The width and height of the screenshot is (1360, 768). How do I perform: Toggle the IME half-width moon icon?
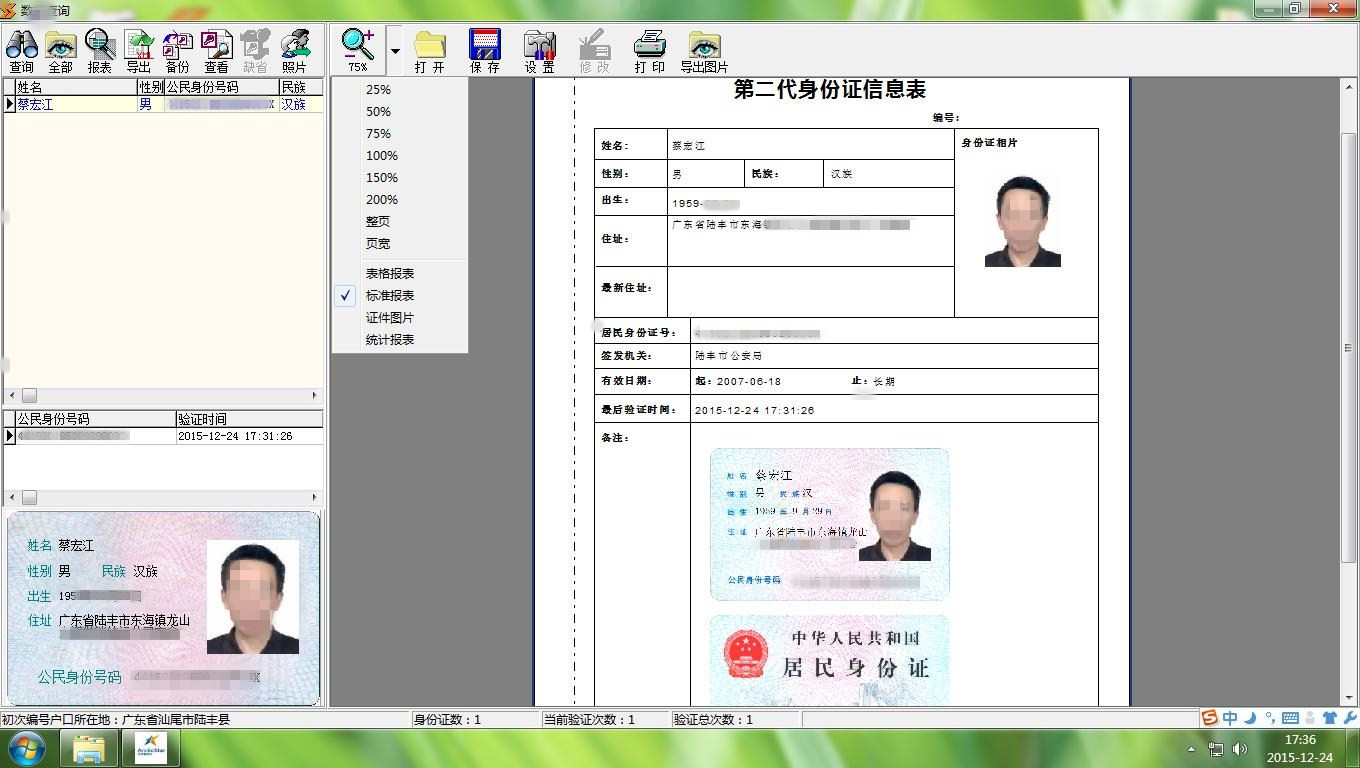point(1250,718)
